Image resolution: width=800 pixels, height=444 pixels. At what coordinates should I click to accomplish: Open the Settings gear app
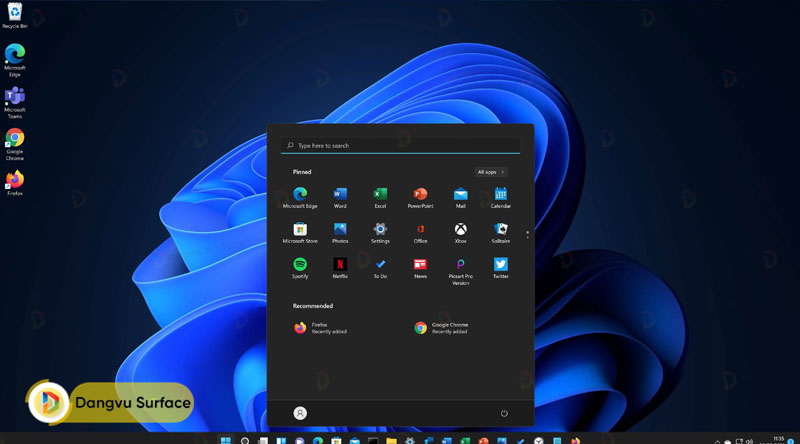[380, 230]
